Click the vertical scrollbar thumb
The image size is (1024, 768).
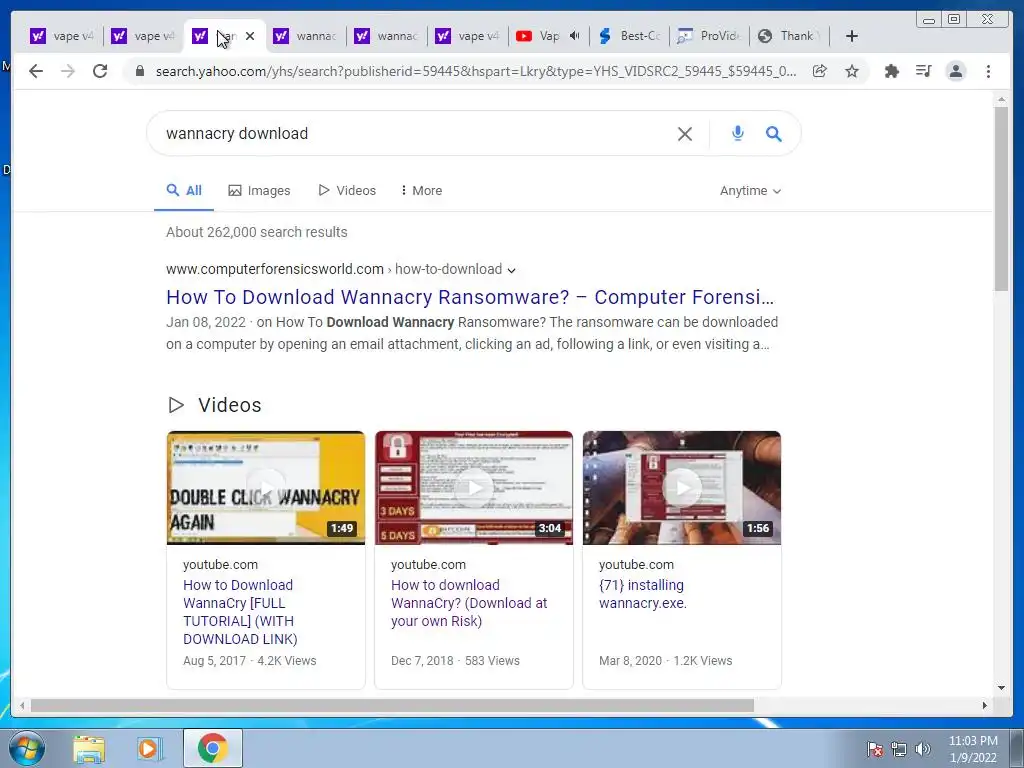(x=1001, y=199)
